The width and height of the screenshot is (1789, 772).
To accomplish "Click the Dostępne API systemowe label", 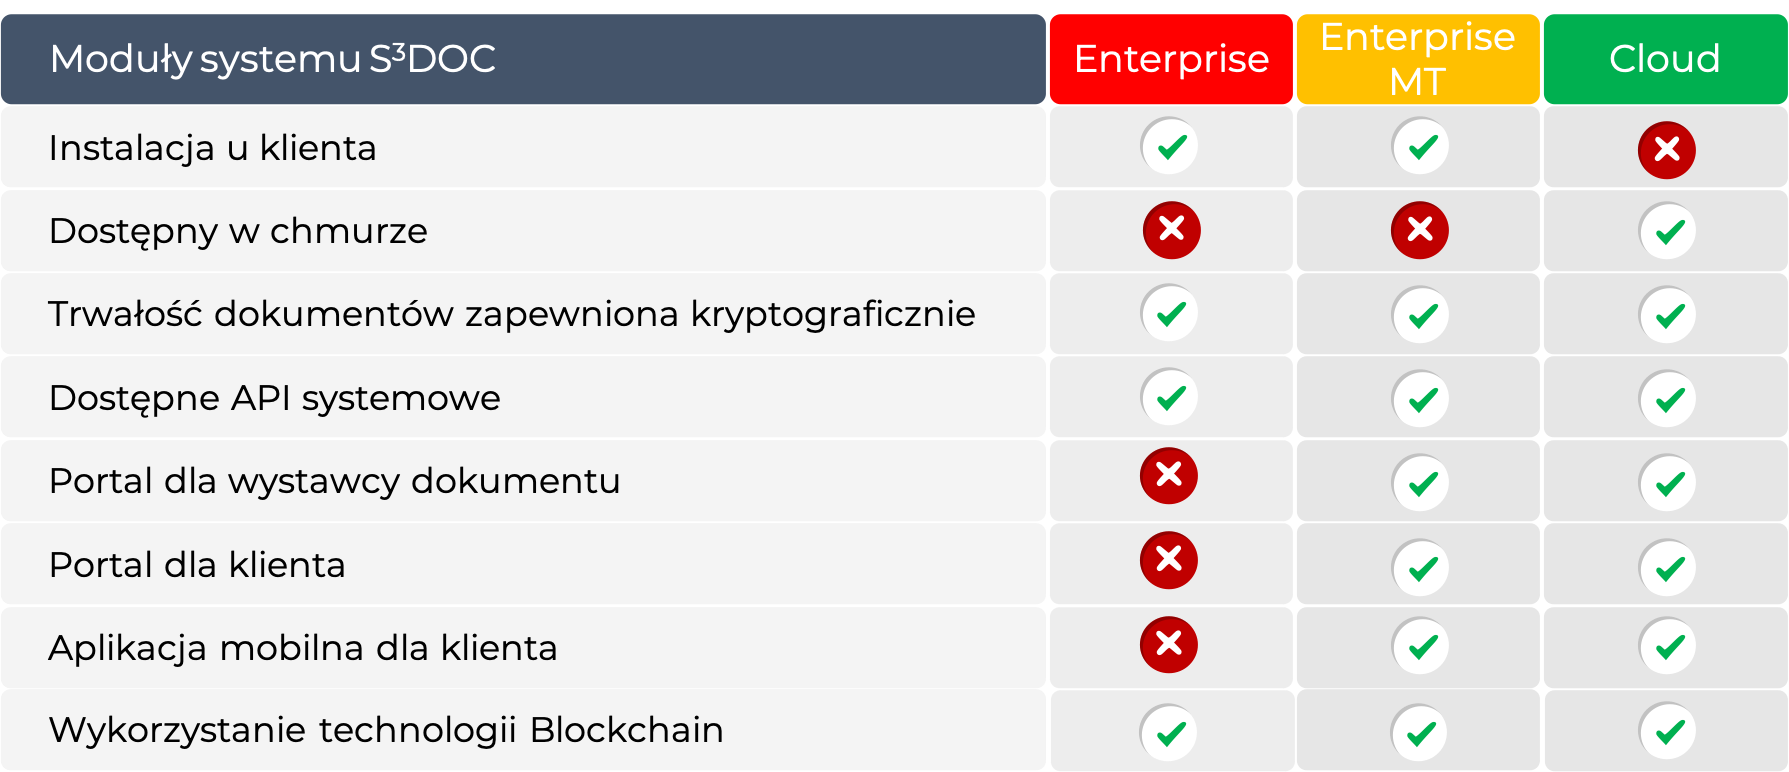I will (274, 398).
